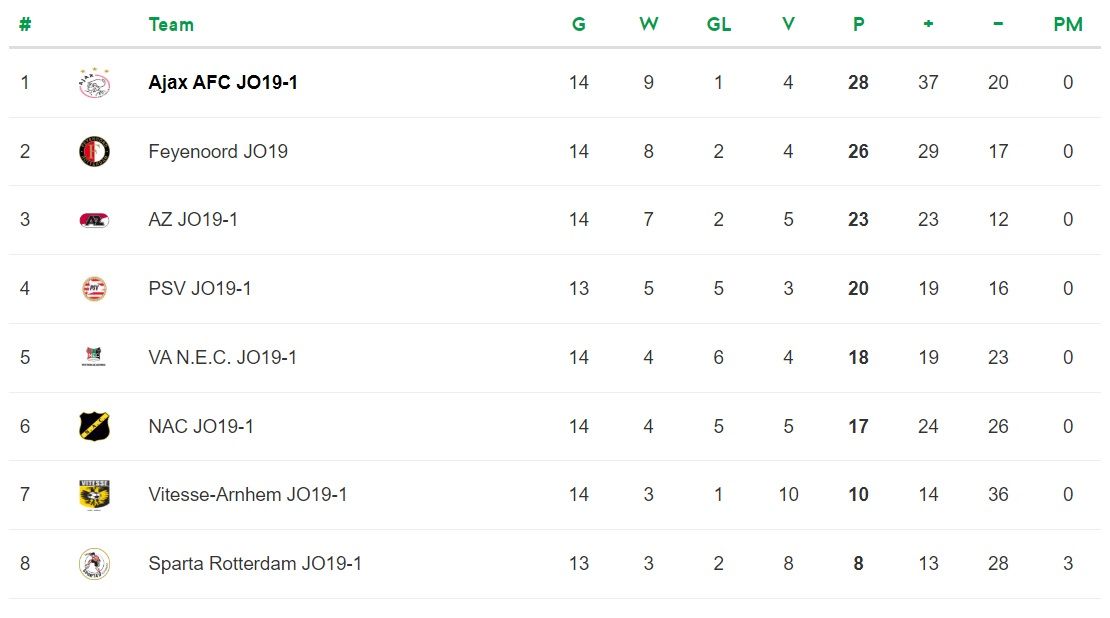Open the Ajax AFC JO19-1 team link

223,83
